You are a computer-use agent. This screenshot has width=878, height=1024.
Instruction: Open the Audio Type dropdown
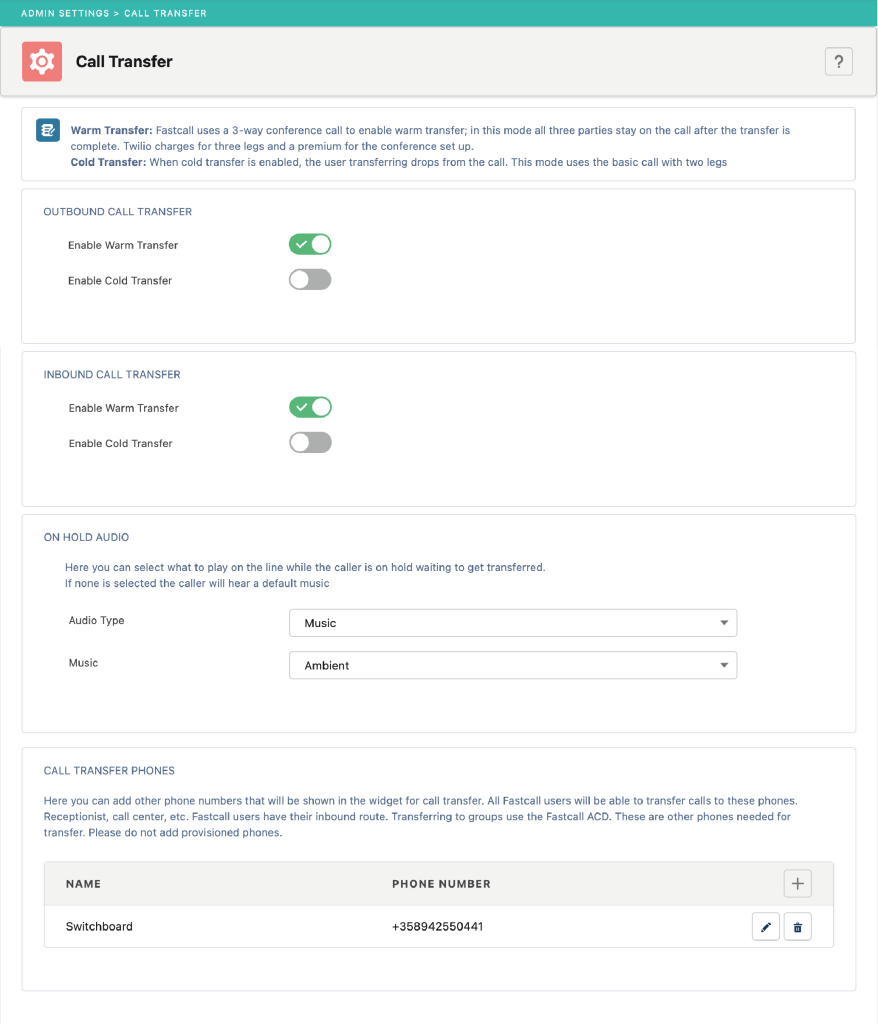513,622
